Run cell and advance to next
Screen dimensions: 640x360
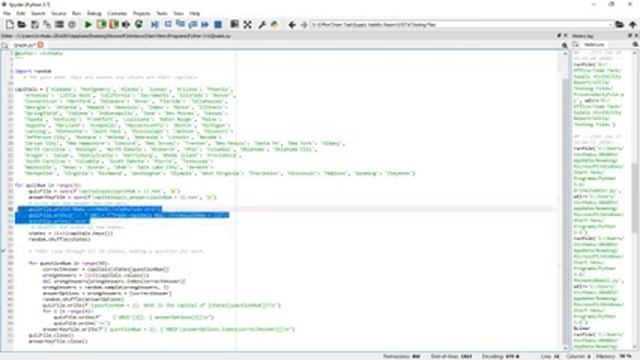point(113,24)
